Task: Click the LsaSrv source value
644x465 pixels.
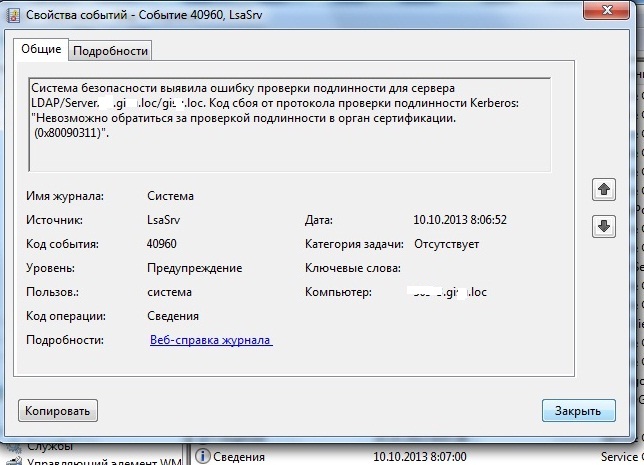Action: tap(163, 220)
